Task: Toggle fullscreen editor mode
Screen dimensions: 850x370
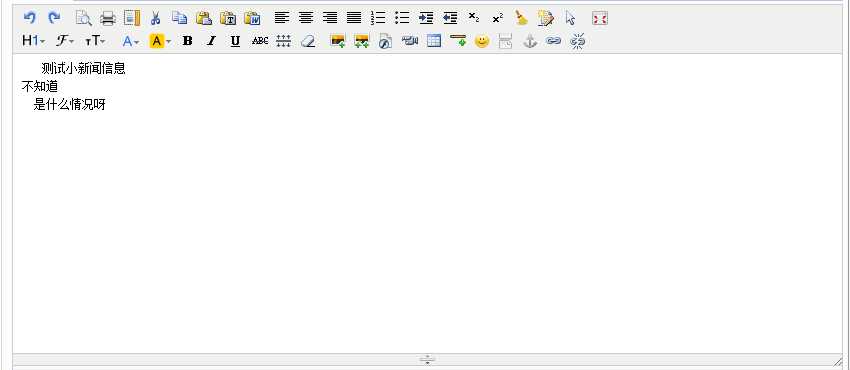Action: [600, 18]
